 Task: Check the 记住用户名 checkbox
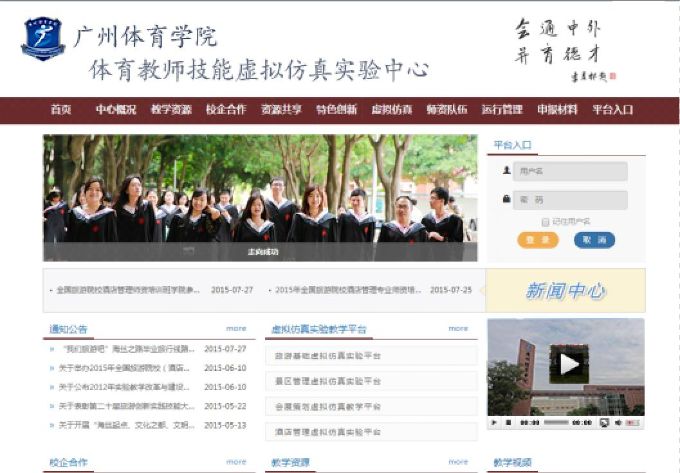pos(545,221)
